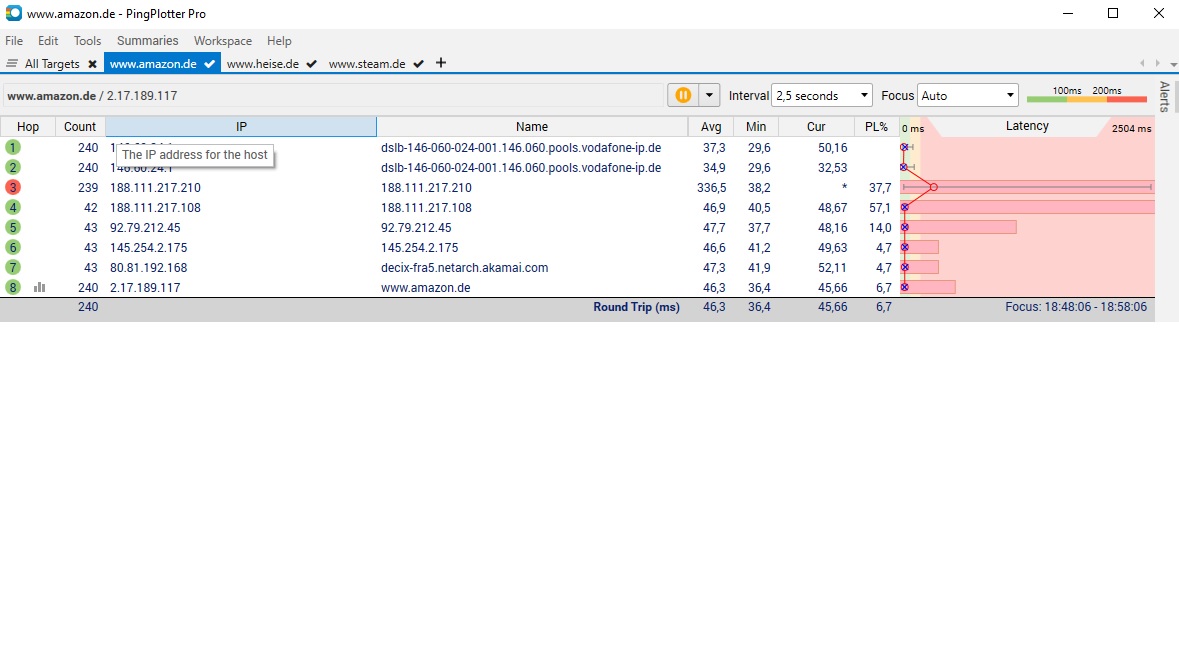This screenshot has height=648, width=1179.
Task: Close the All Targets tab with X
Action: [x=92, y=64]
